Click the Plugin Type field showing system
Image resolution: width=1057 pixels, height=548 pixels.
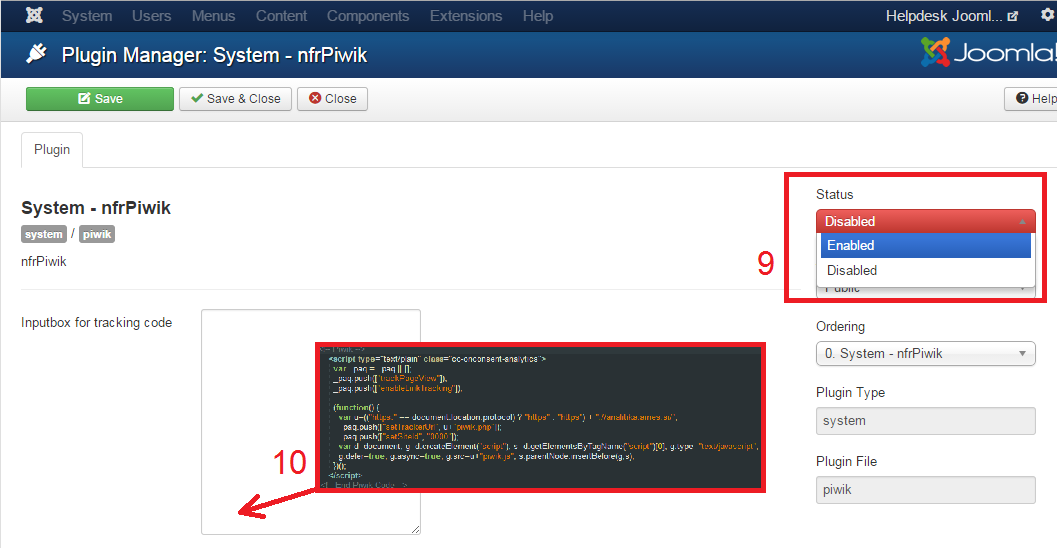(926, 421)
